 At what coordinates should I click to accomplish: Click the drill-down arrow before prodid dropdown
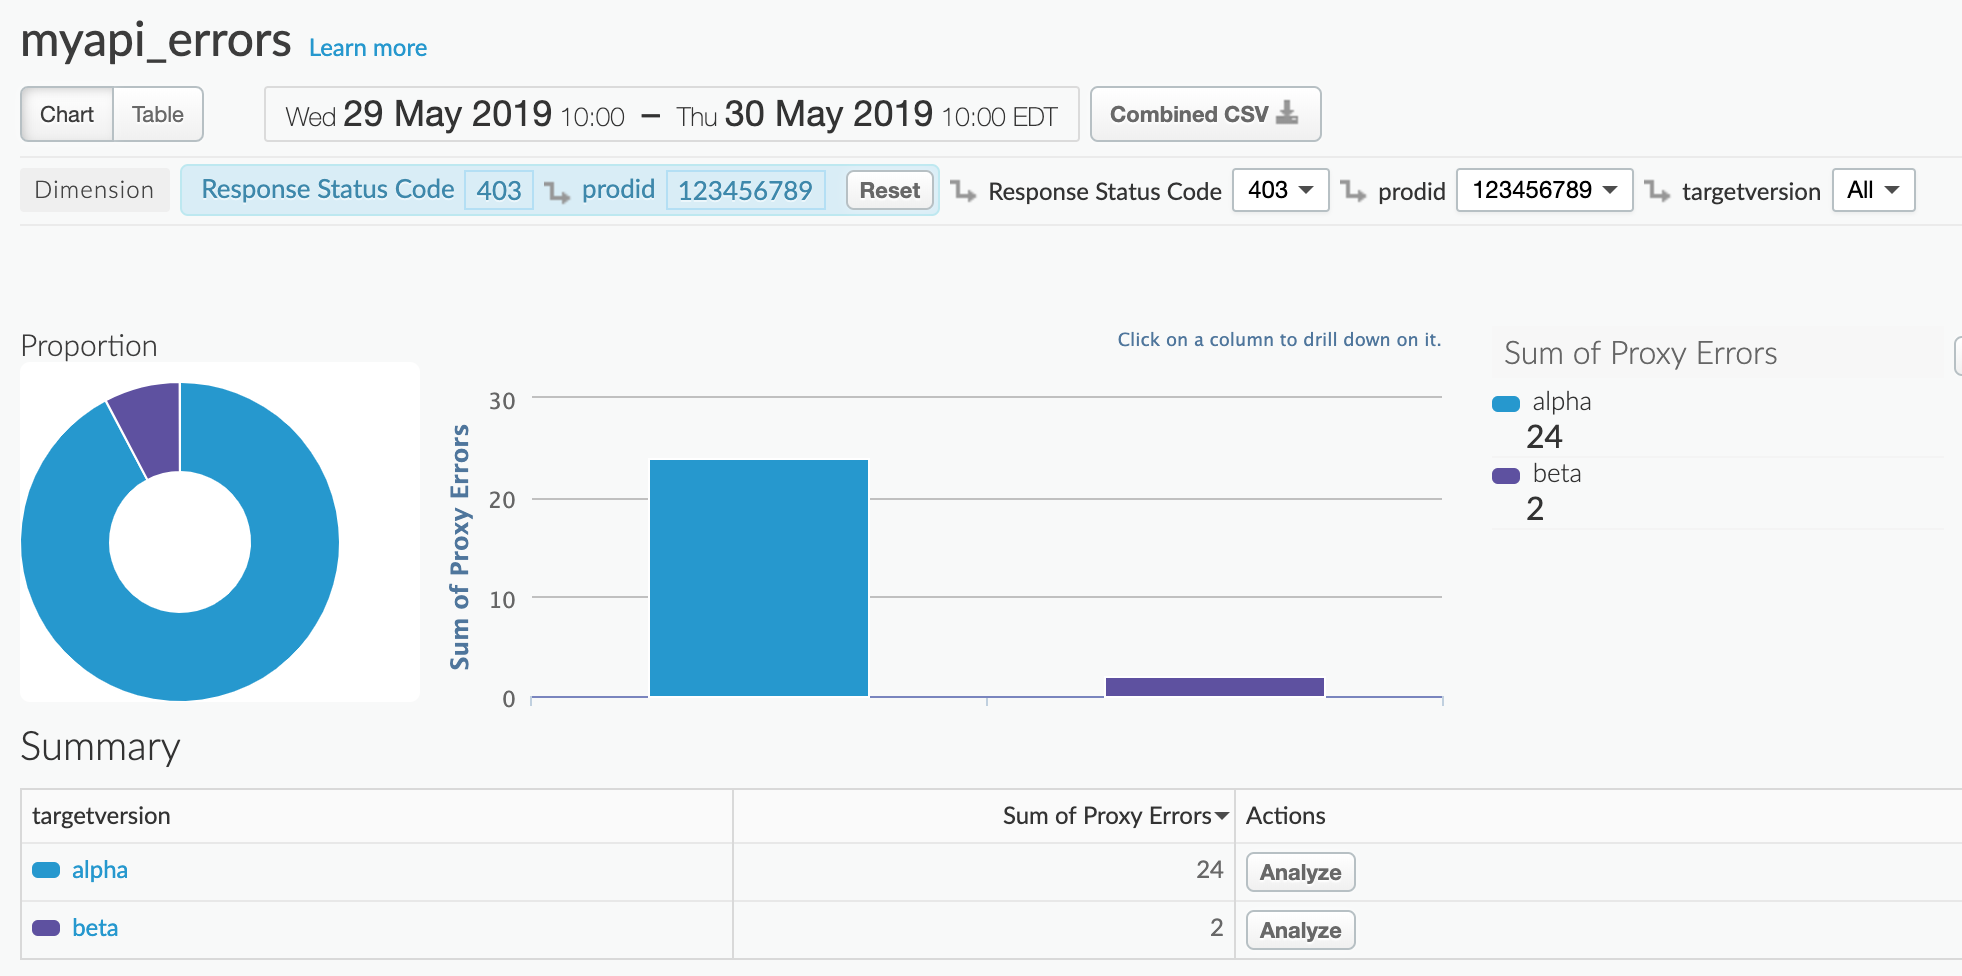pyautogui.click(x=1353, y=190)
